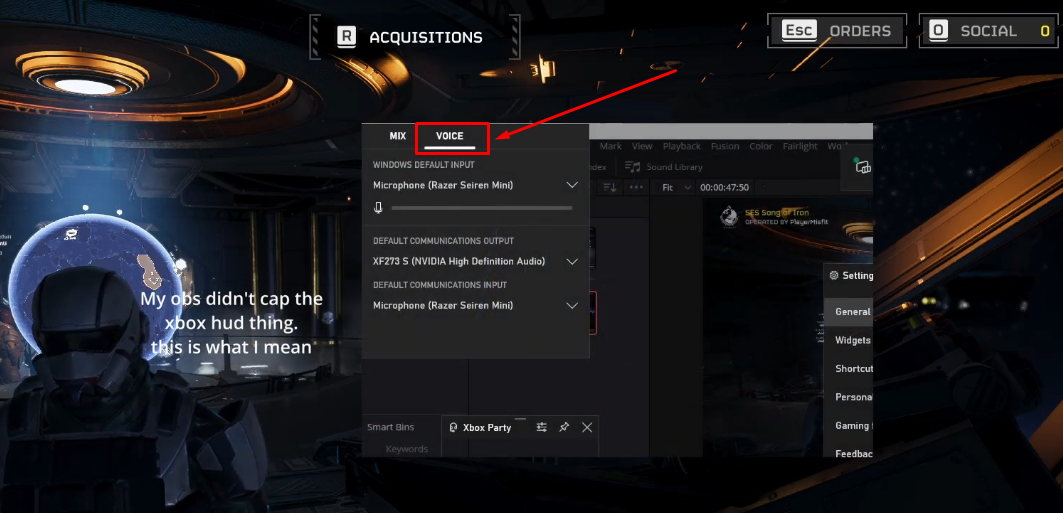Open the Default Communications Input microphone dropdown

[476, 306]
